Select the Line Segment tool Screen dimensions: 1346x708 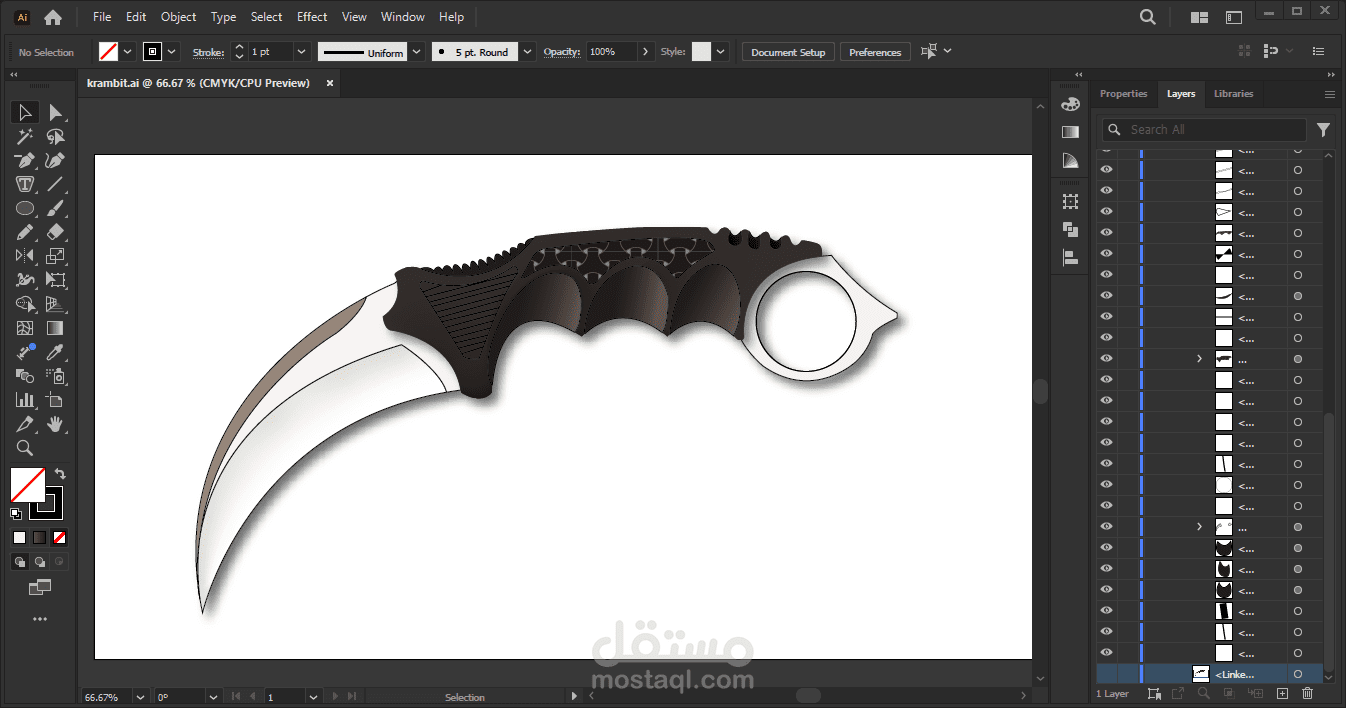56,184
